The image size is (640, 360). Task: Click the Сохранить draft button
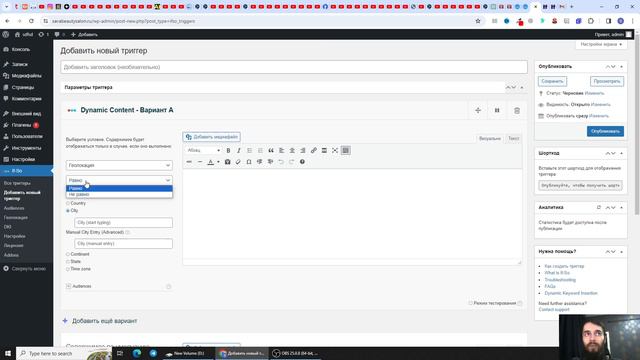552,82
